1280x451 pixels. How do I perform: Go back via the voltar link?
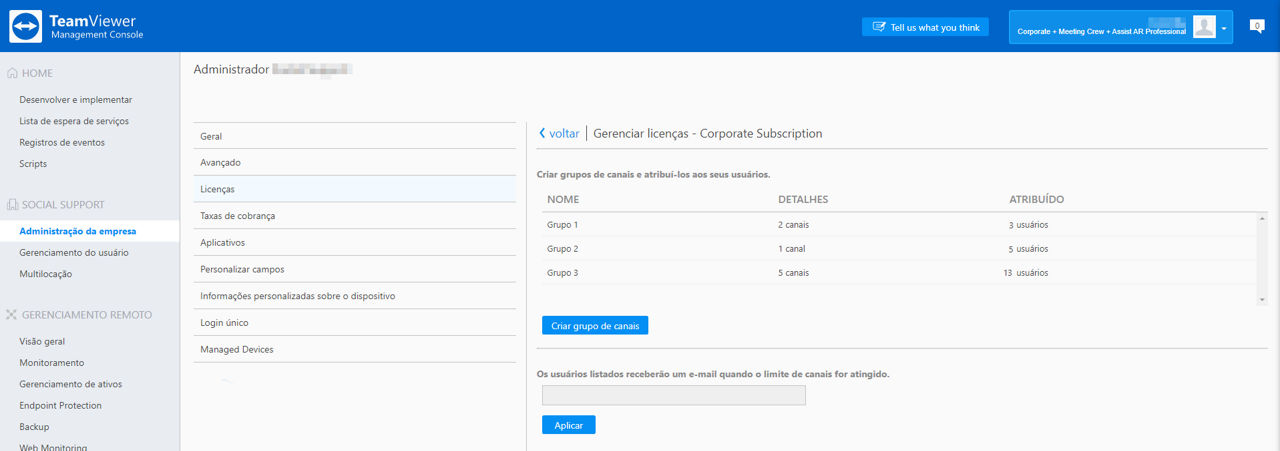pos(564,133)
